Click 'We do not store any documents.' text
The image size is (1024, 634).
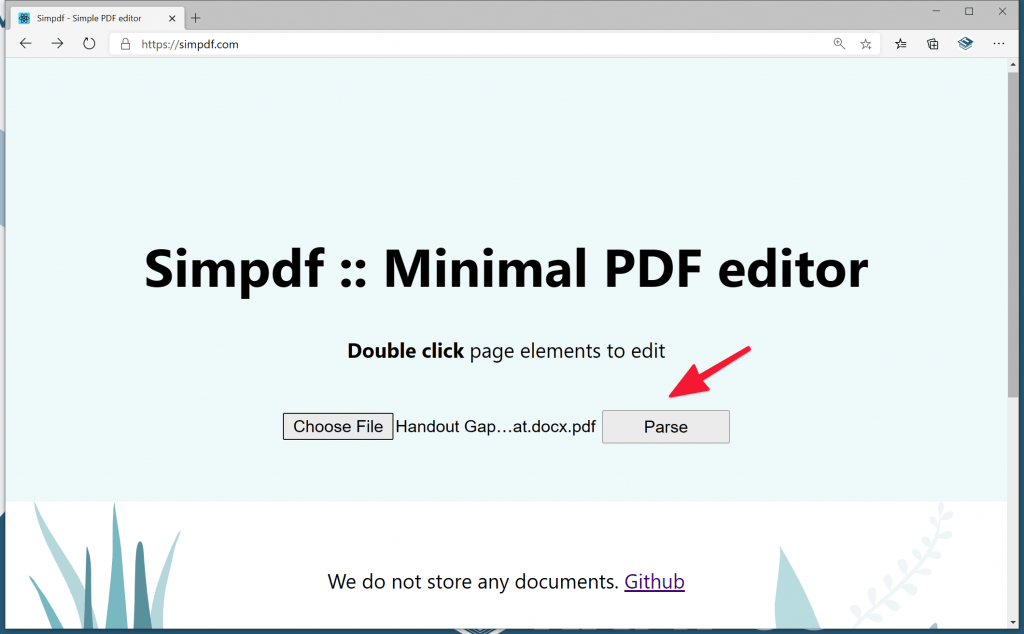[x=473, y=581]
